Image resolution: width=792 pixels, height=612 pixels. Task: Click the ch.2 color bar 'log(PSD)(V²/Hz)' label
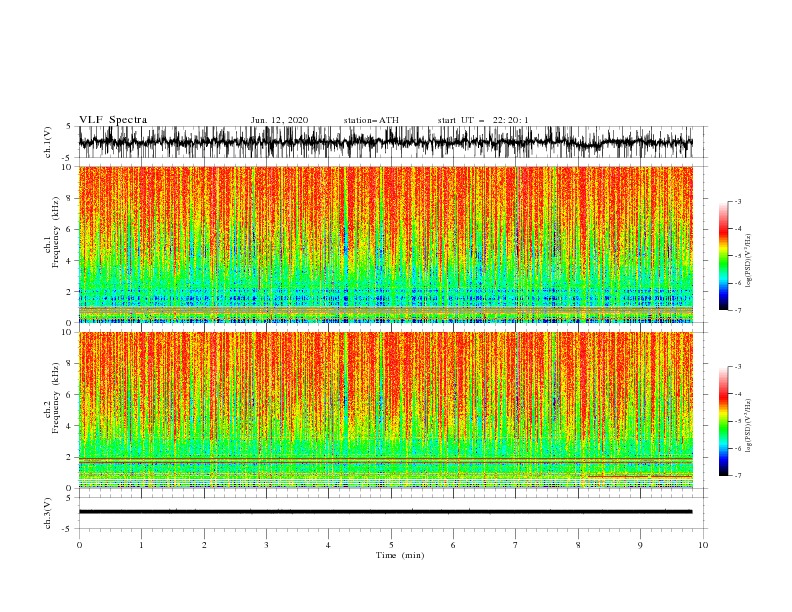(x=749, y=426)
